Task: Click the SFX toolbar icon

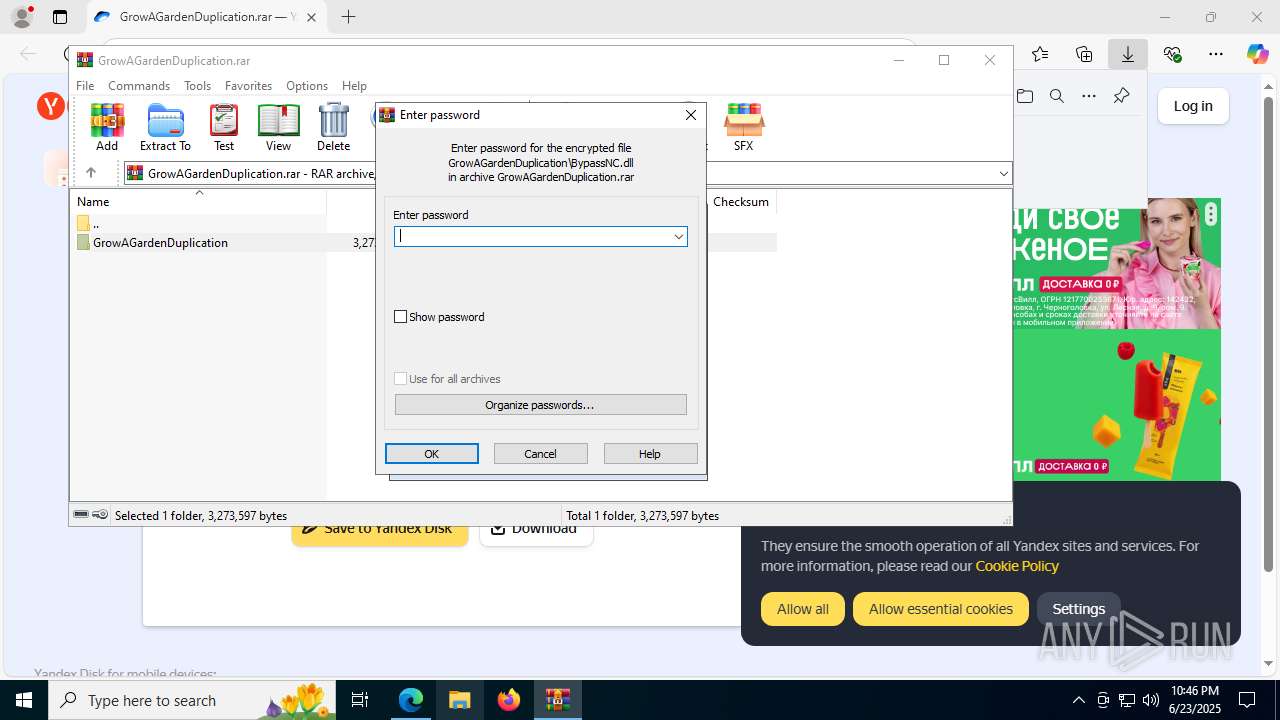Action: pos(743,127)
